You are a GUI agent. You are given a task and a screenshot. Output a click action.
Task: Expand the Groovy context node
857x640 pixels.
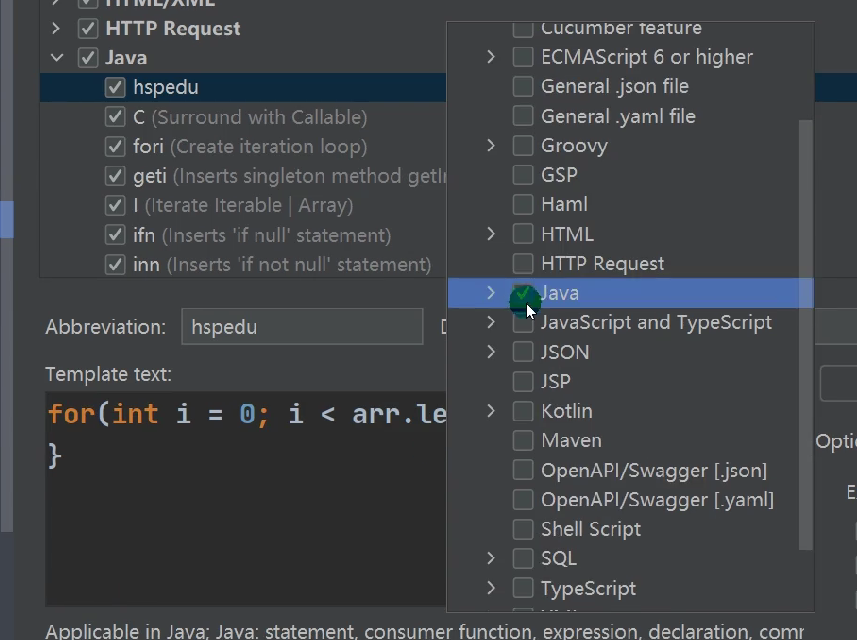coord(491,146)
